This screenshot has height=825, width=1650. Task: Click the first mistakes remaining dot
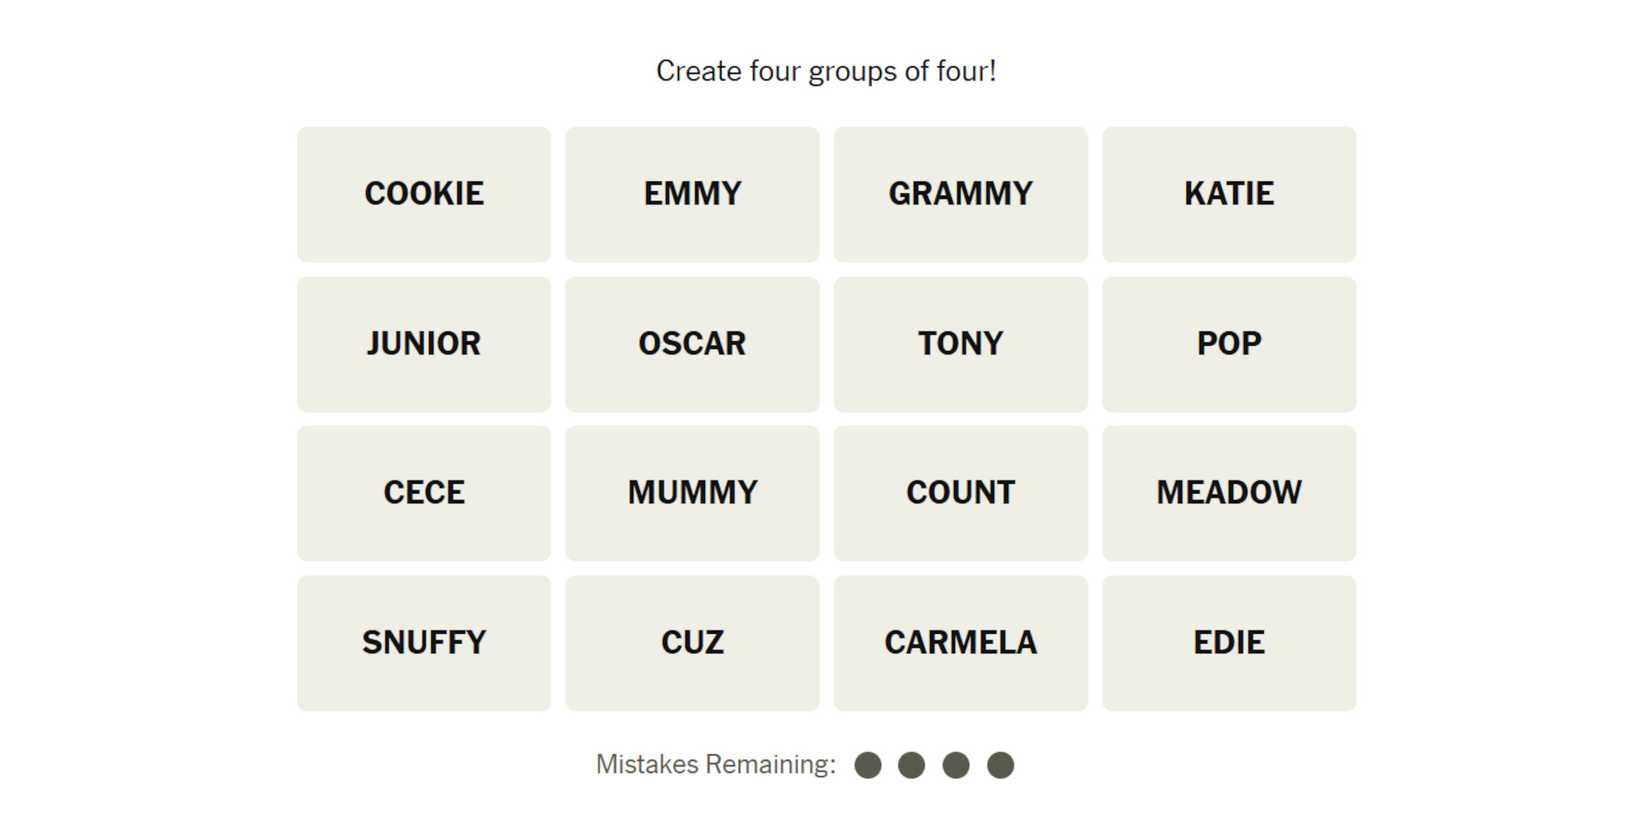pos(868,765)
